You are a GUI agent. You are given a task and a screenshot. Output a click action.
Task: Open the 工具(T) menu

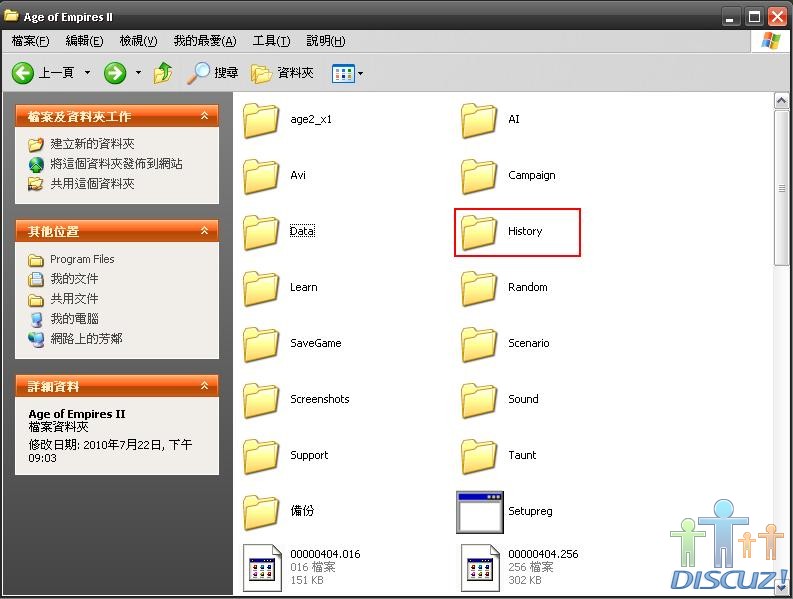coord(271,41)
